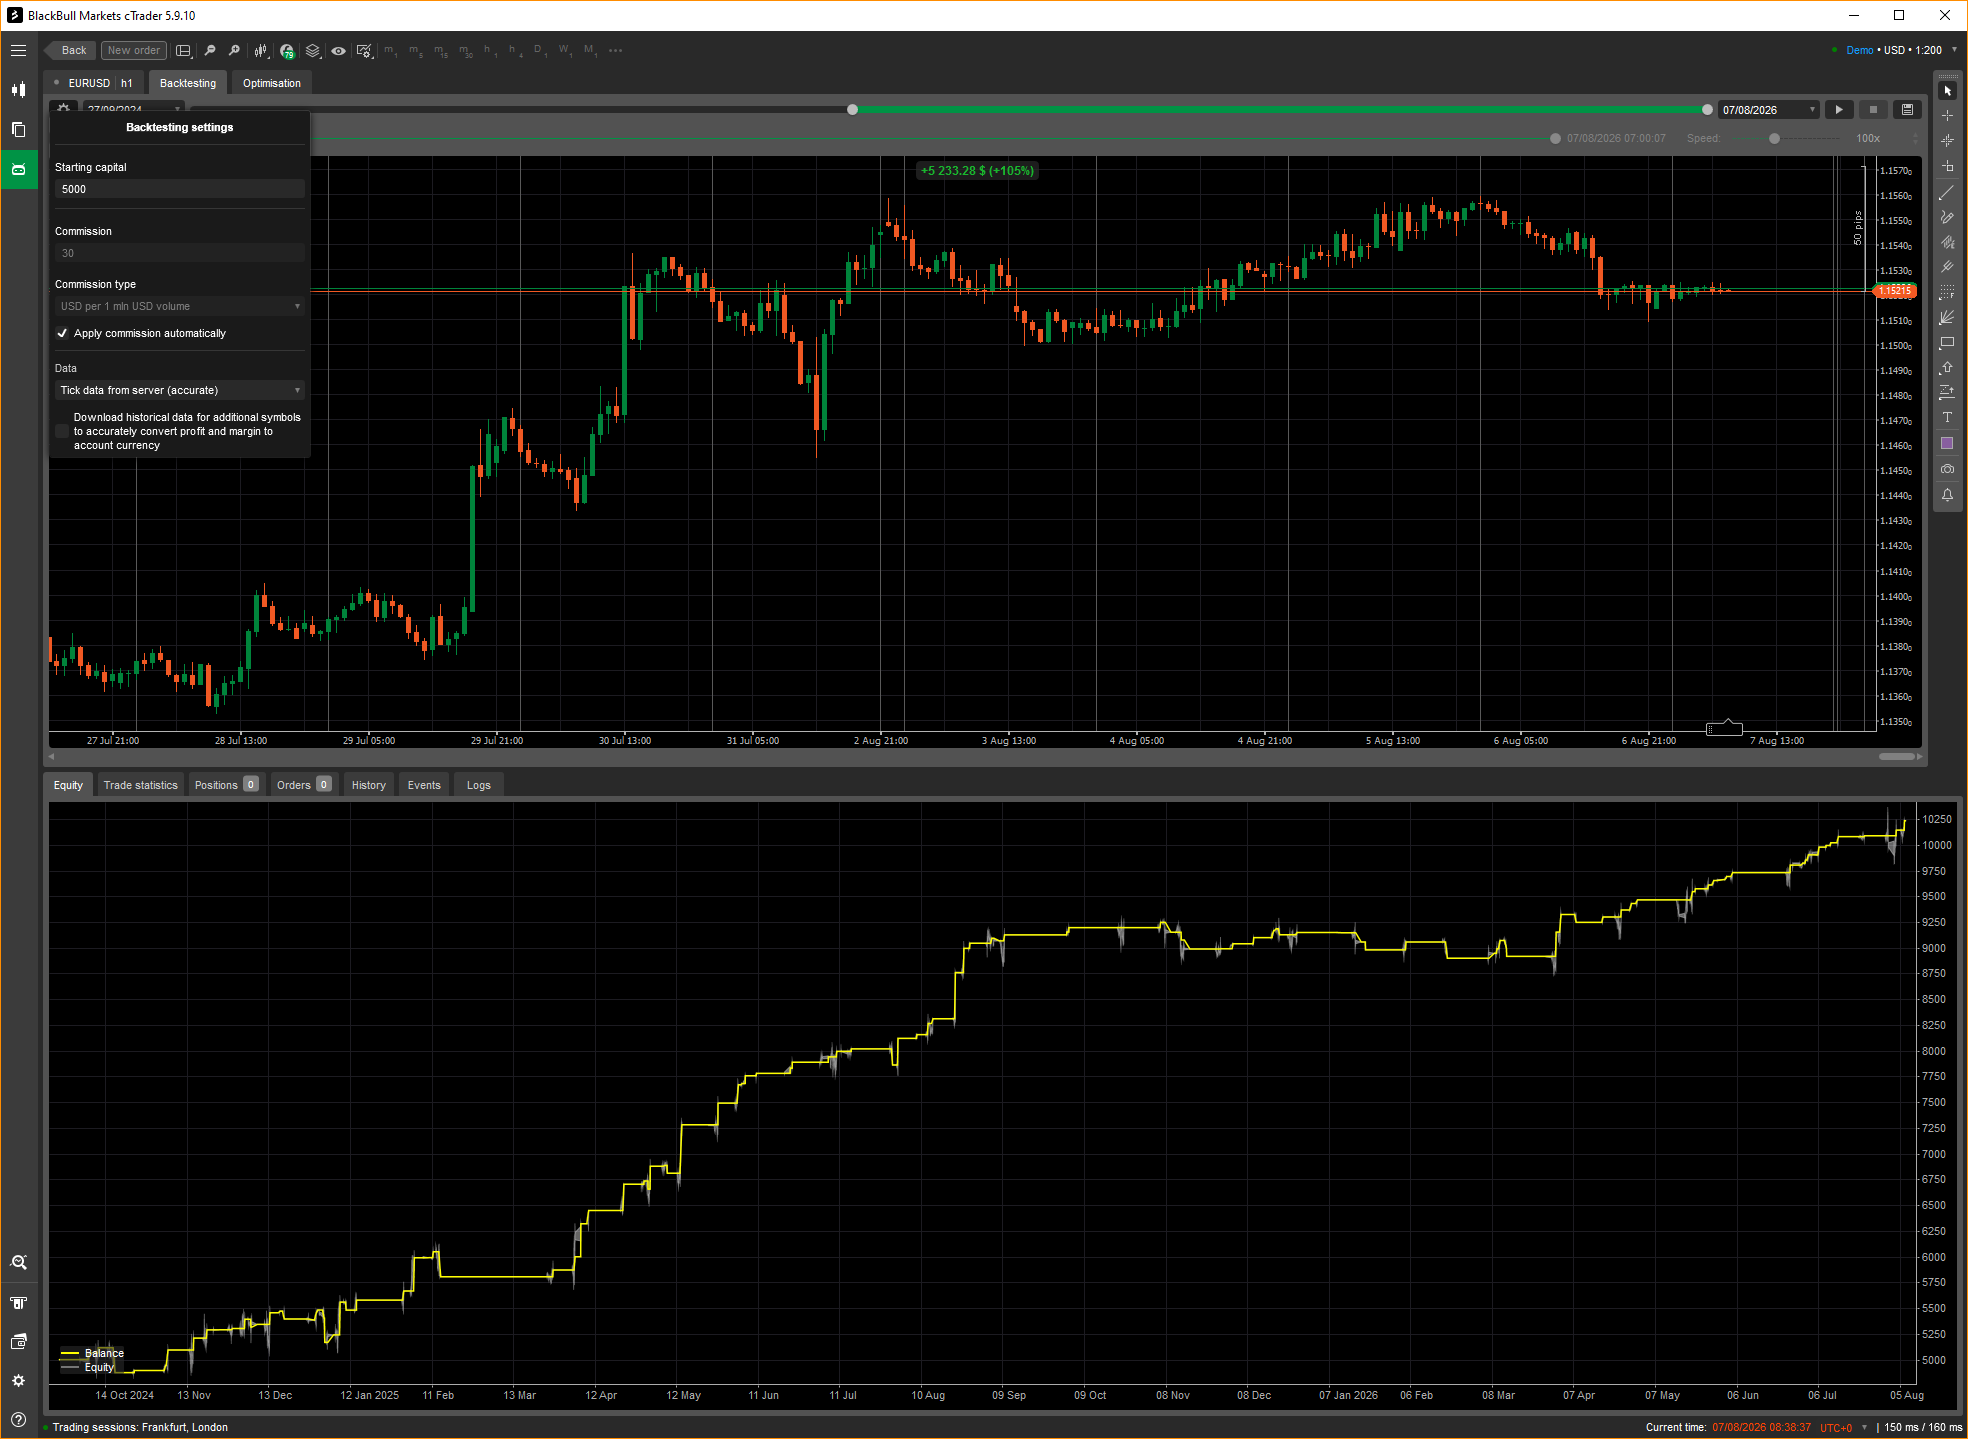Open the sidebar icon above the wallet
The height and width of the screenshot is (1439, 1968).
(x=18, y=1303)
